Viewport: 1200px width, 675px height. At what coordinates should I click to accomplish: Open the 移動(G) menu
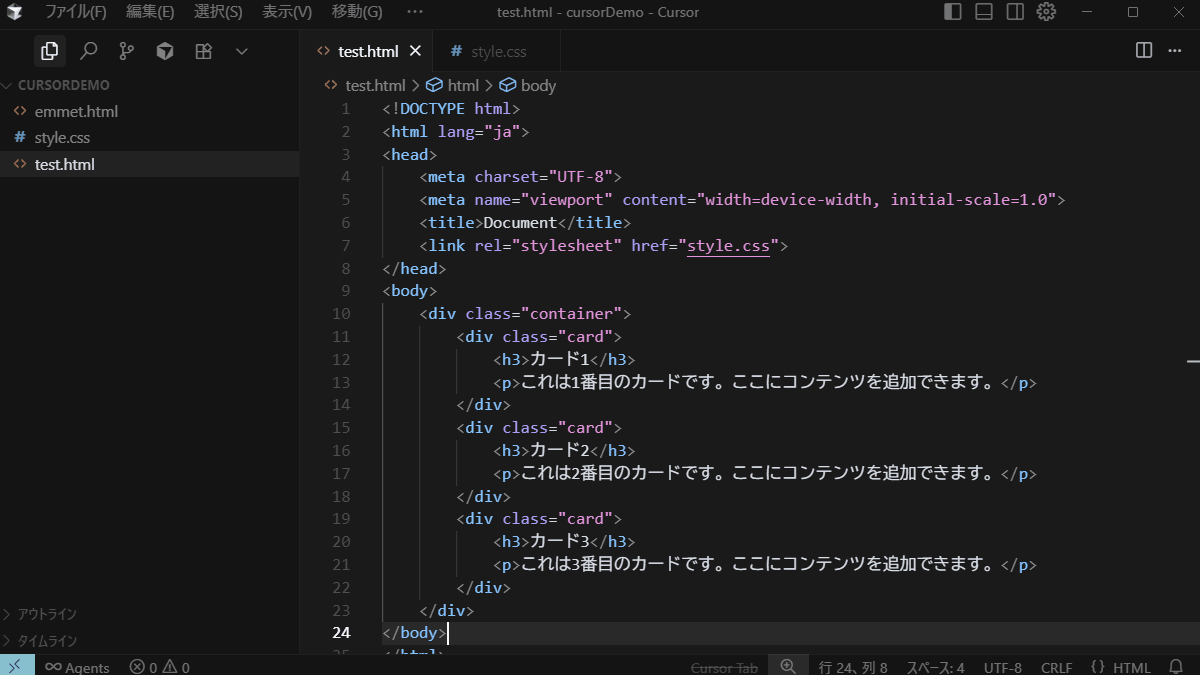pyautogui.click(x=357, y=12)
